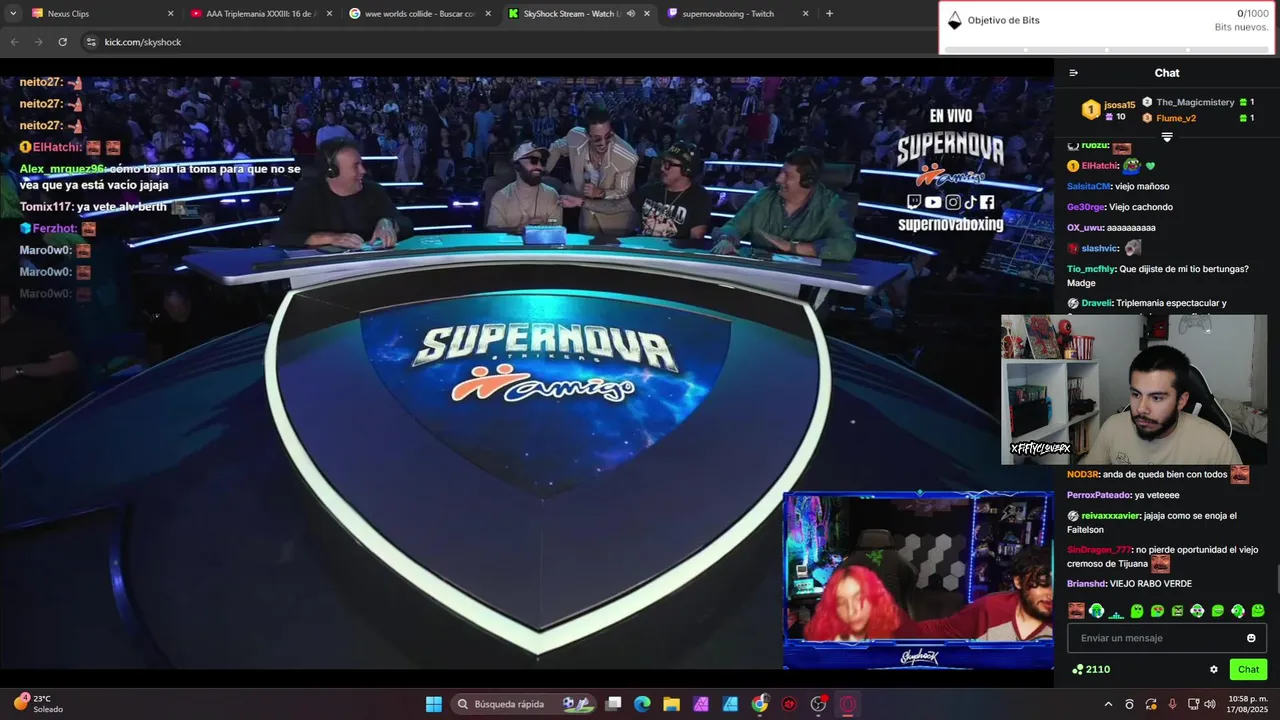Screen dimensions: 1280x720
Task: Click the streamer webcam overlay
Action: (1134, 390)
